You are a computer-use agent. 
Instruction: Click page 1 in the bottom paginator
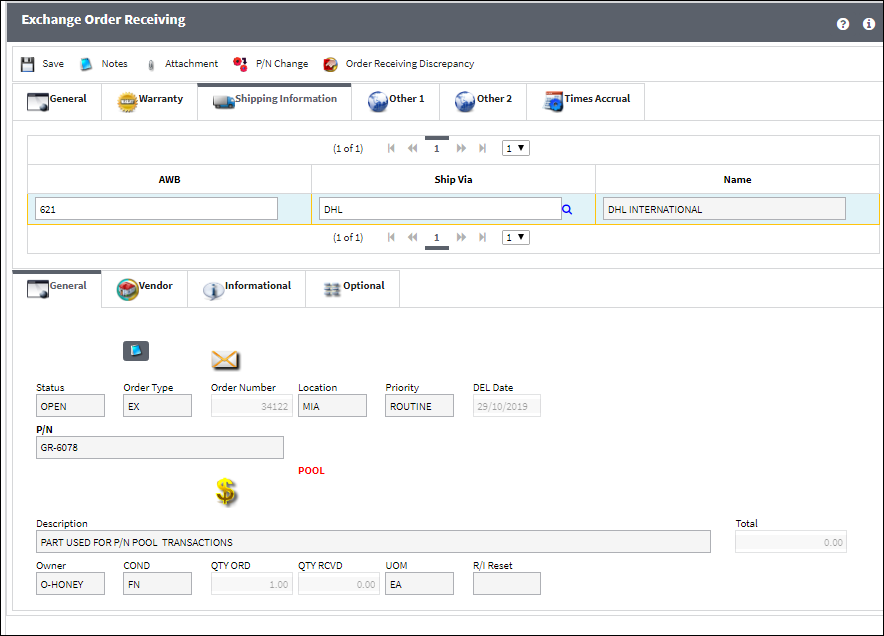[x=436, y=237]
